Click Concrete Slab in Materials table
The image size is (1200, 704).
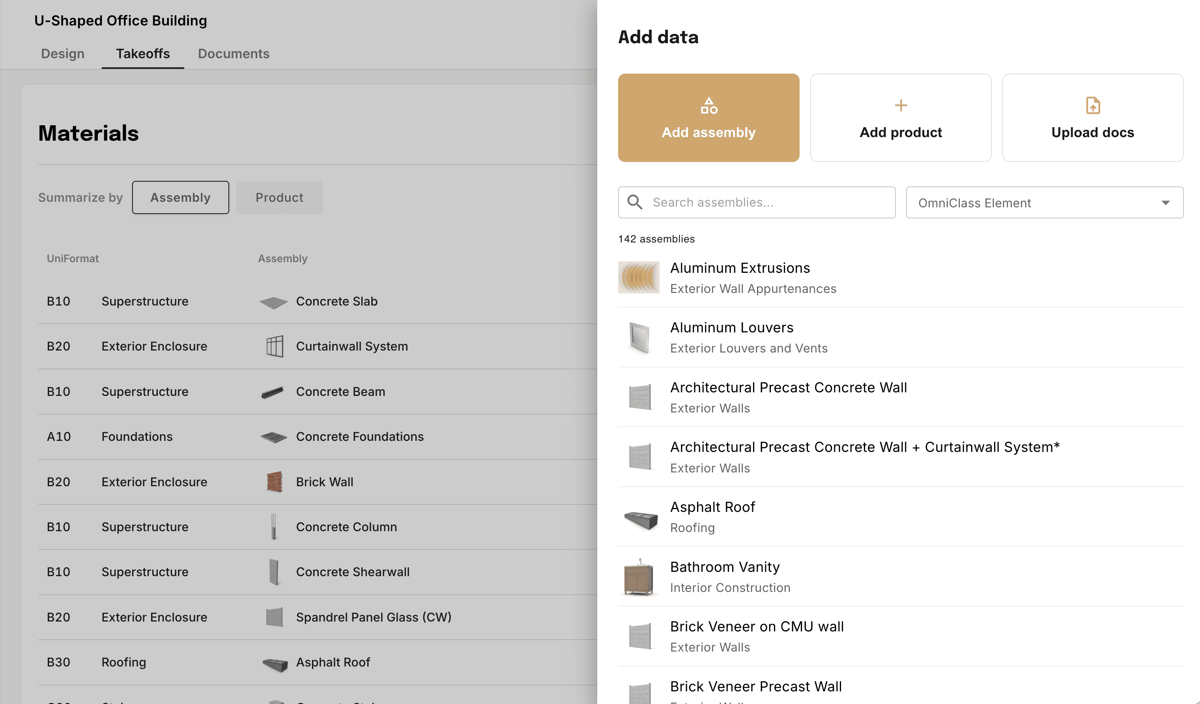click(337, 301)
